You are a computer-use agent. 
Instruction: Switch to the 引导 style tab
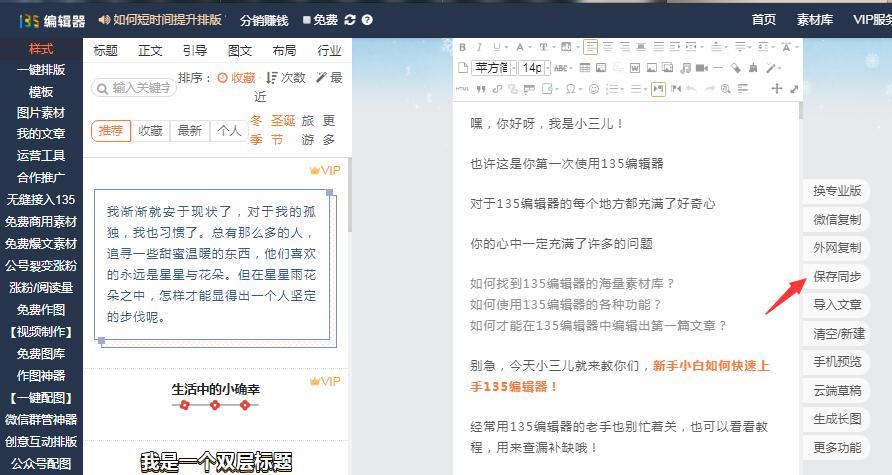click(x=195, y=51)
